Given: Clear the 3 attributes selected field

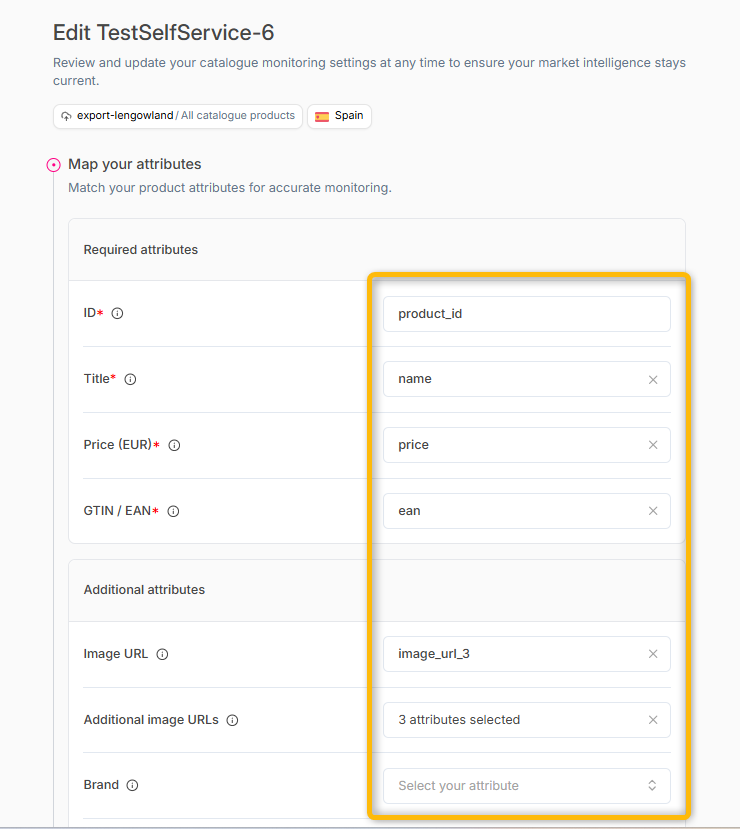Looking at the screenshot, I should (653, 720).
